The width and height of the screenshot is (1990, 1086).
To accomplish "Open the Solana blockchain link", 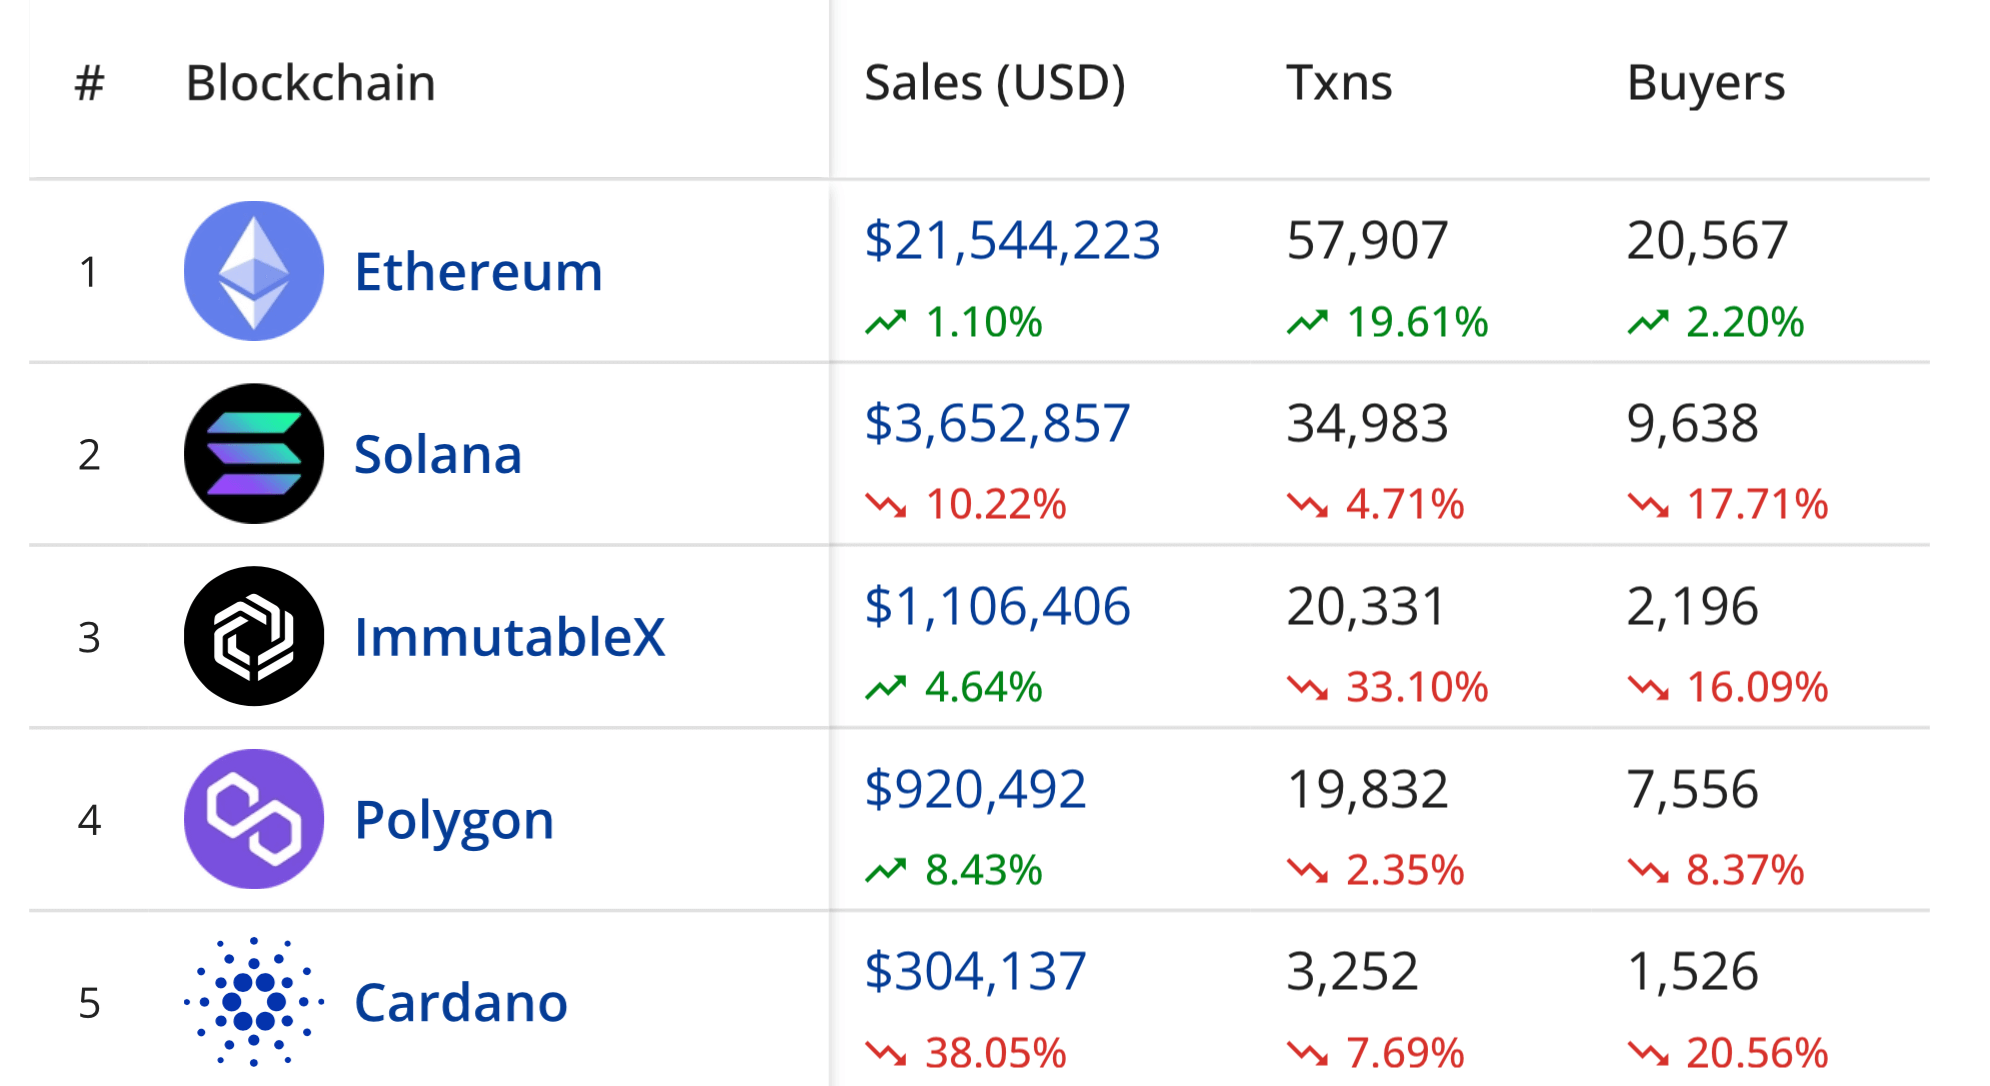I will coord(438,455).
